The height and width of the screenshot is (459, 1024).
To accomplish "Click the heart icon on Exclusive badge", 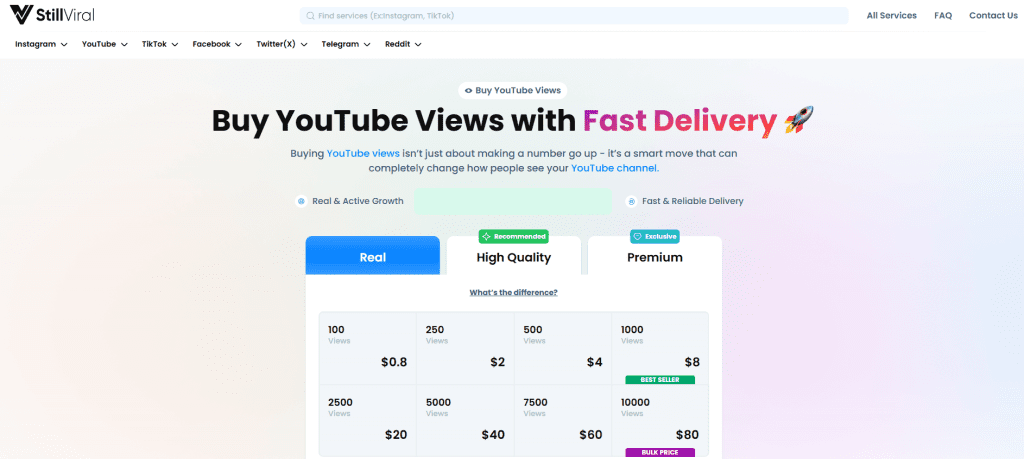I will (637, 236).
